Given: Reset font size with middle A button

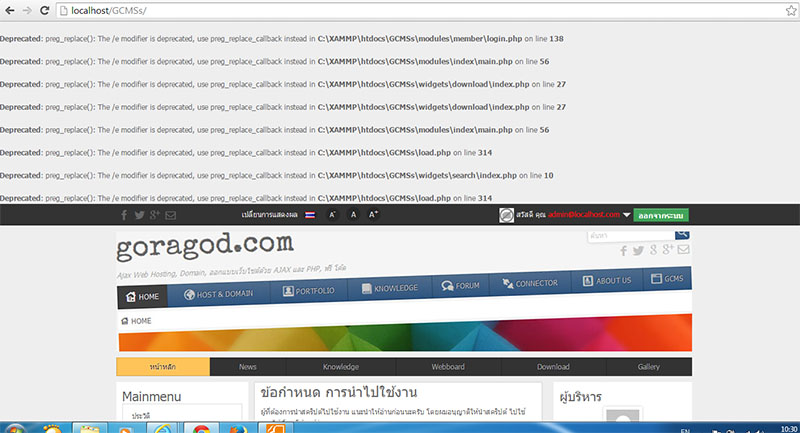Looking at the screenshot, I should 353,215.
